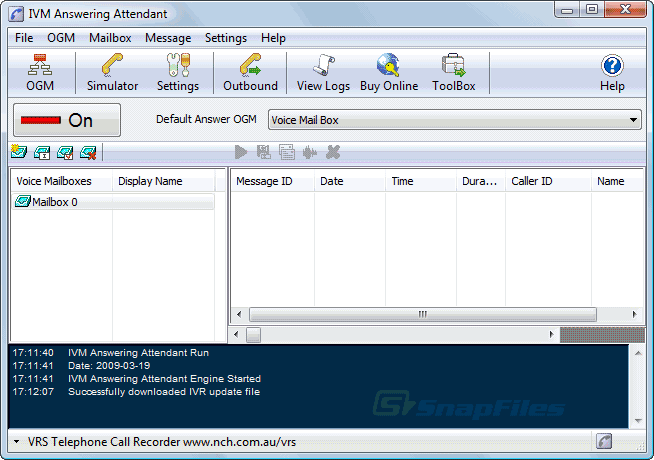Play the selected message

click(241, 152)
